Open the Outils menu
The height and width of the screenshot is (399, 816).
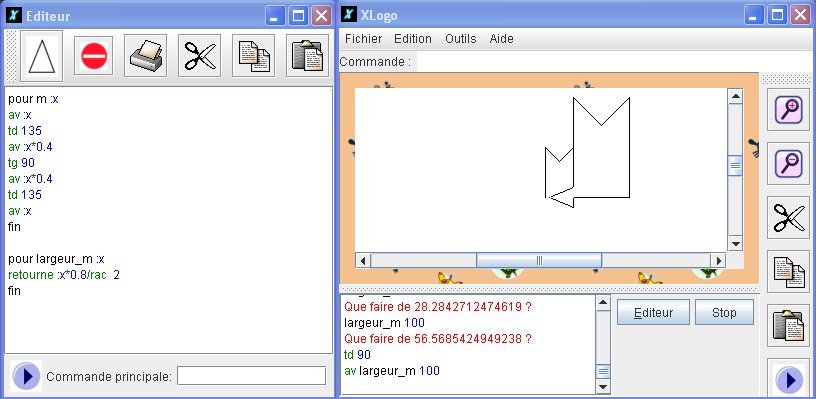click(461, 39)
